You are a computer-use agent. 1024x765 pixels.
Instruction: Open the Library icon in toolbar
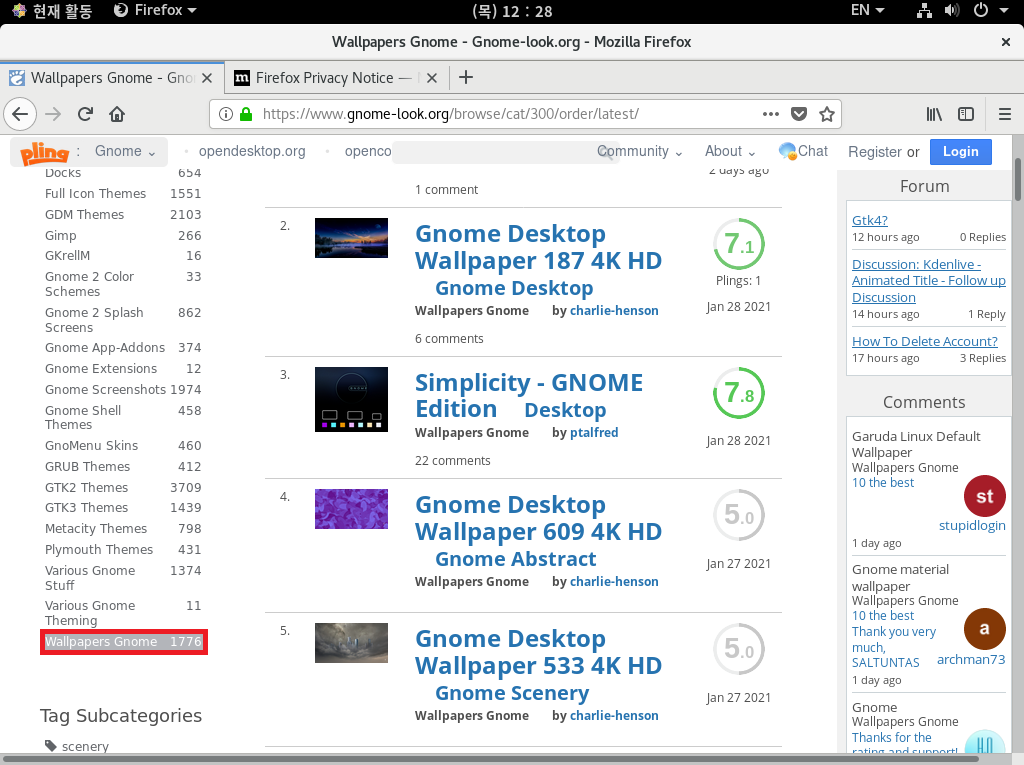point(934,114)
